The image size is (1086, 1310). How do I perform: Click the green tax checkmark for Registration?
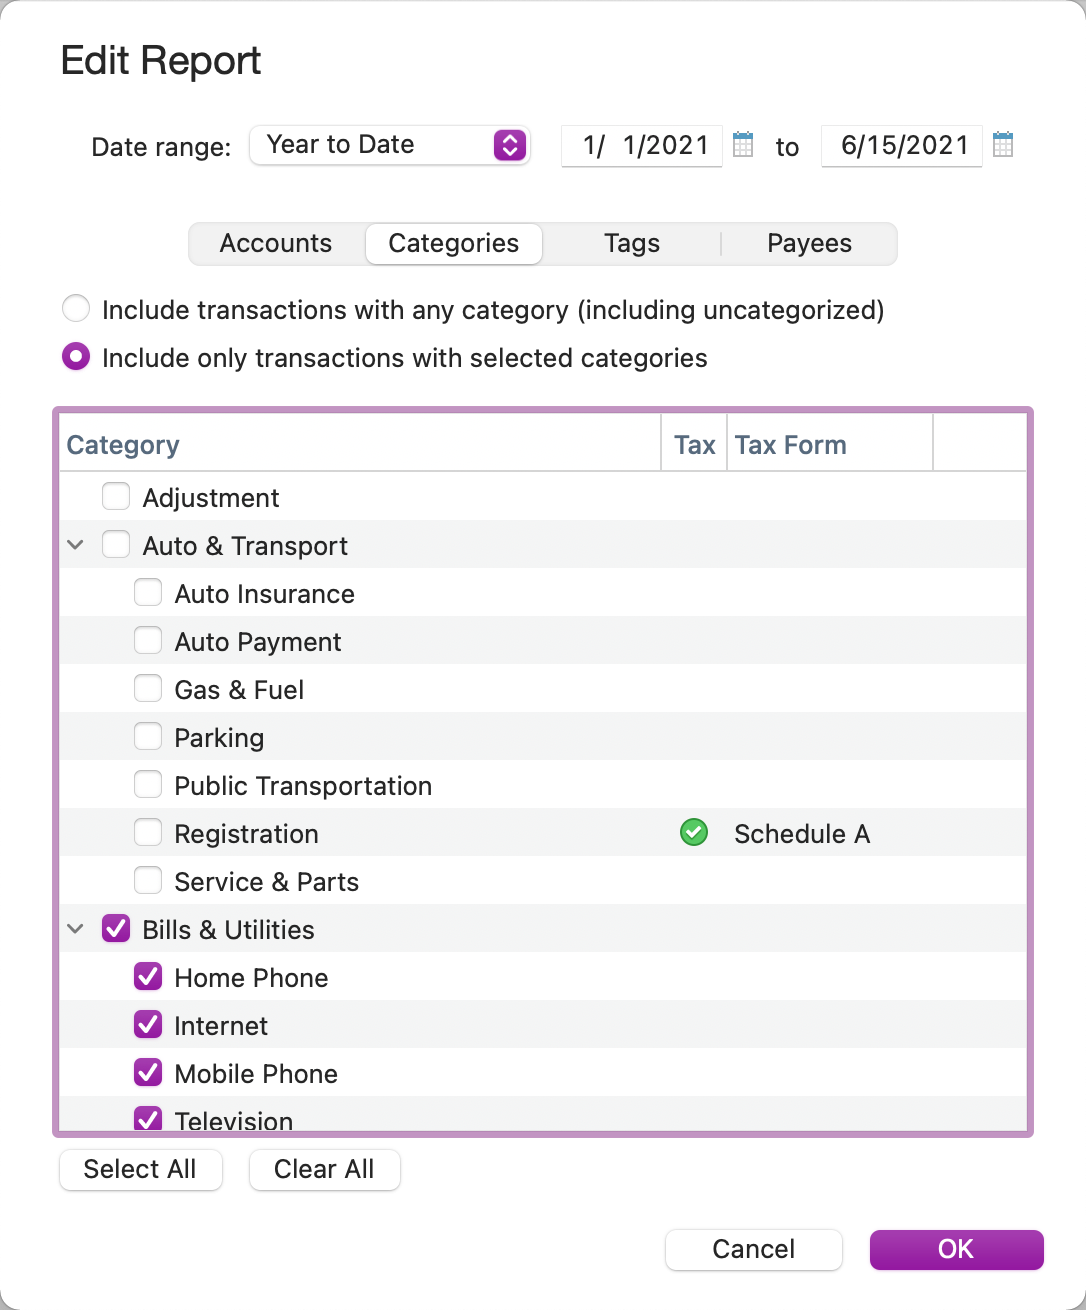pyautogui.click(x=694, y=832)
